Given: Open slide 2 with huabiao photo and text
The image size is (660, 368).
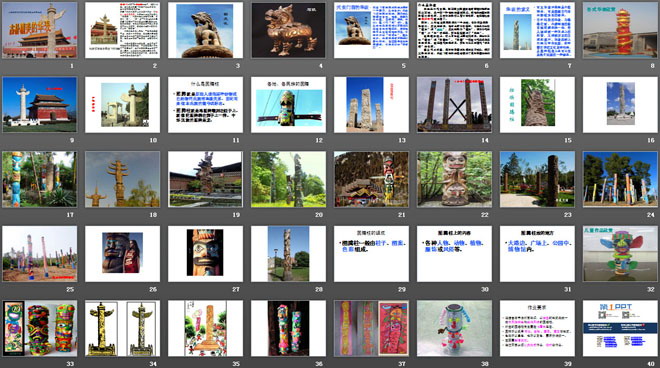Looking at the screenshot, I should point(122,30).
